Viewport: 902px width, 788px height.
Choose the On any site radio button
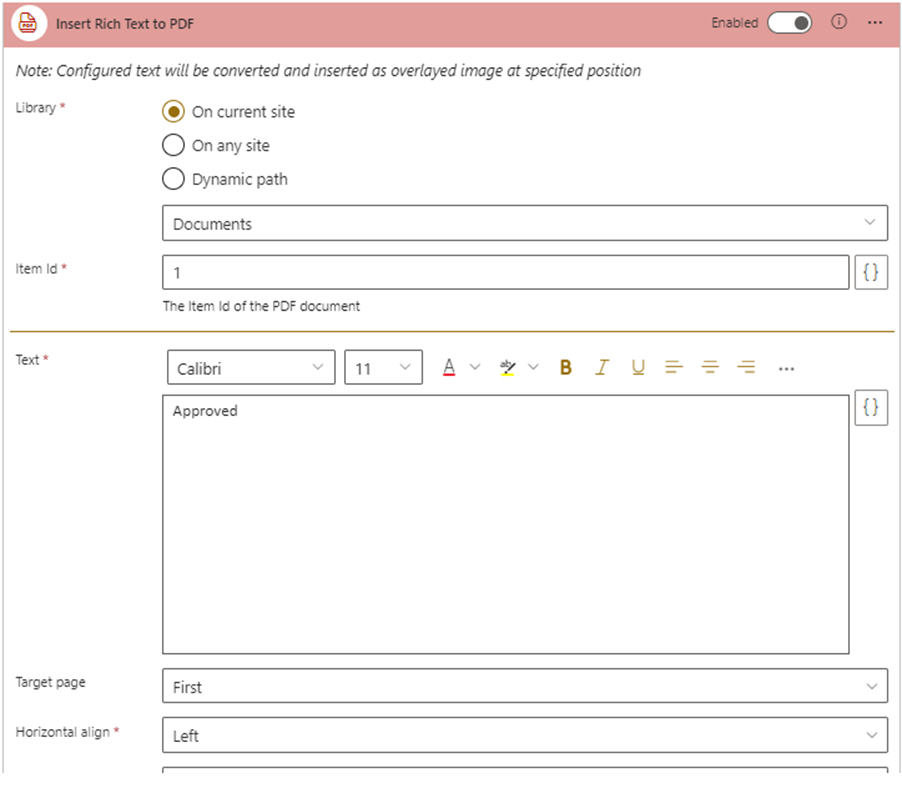174,145
